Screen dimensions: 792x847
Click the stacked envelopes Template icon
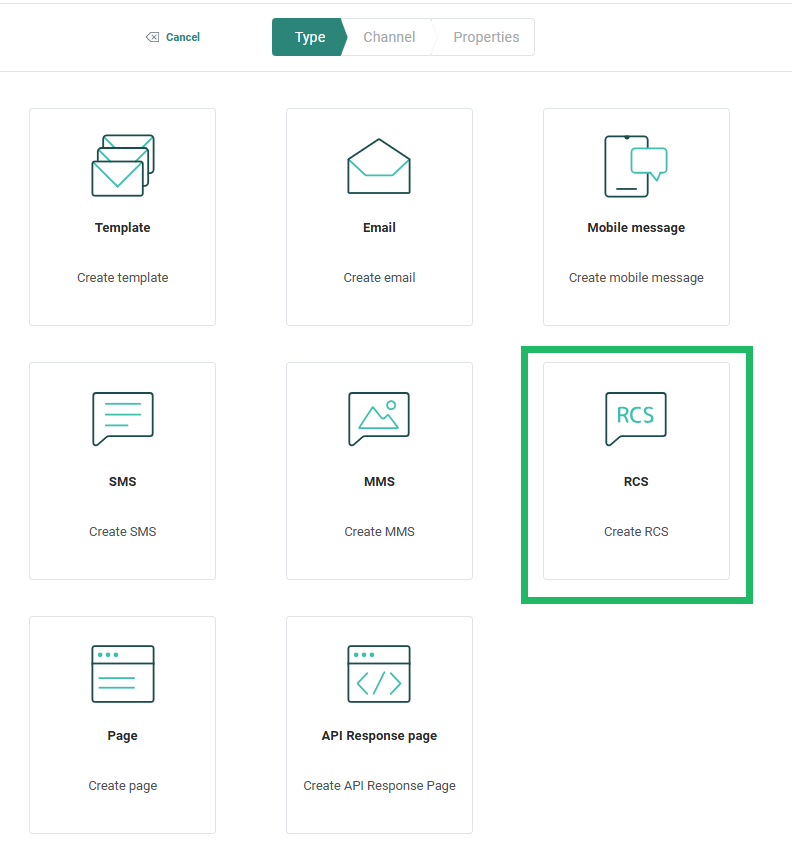coord(122,166)
